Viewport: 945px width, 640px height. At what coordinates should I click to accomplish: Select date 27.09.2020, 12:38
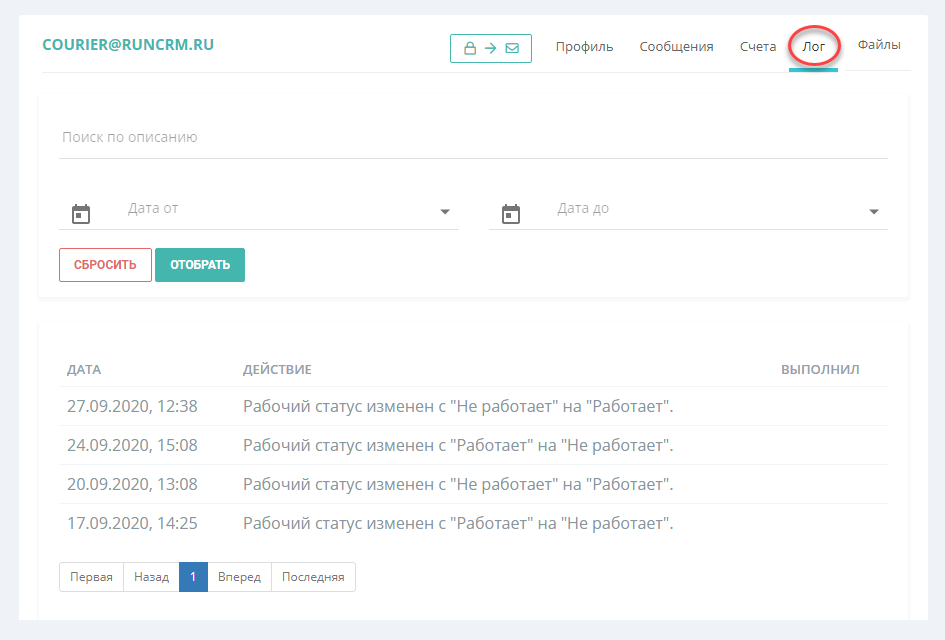[x=132, y=406]
